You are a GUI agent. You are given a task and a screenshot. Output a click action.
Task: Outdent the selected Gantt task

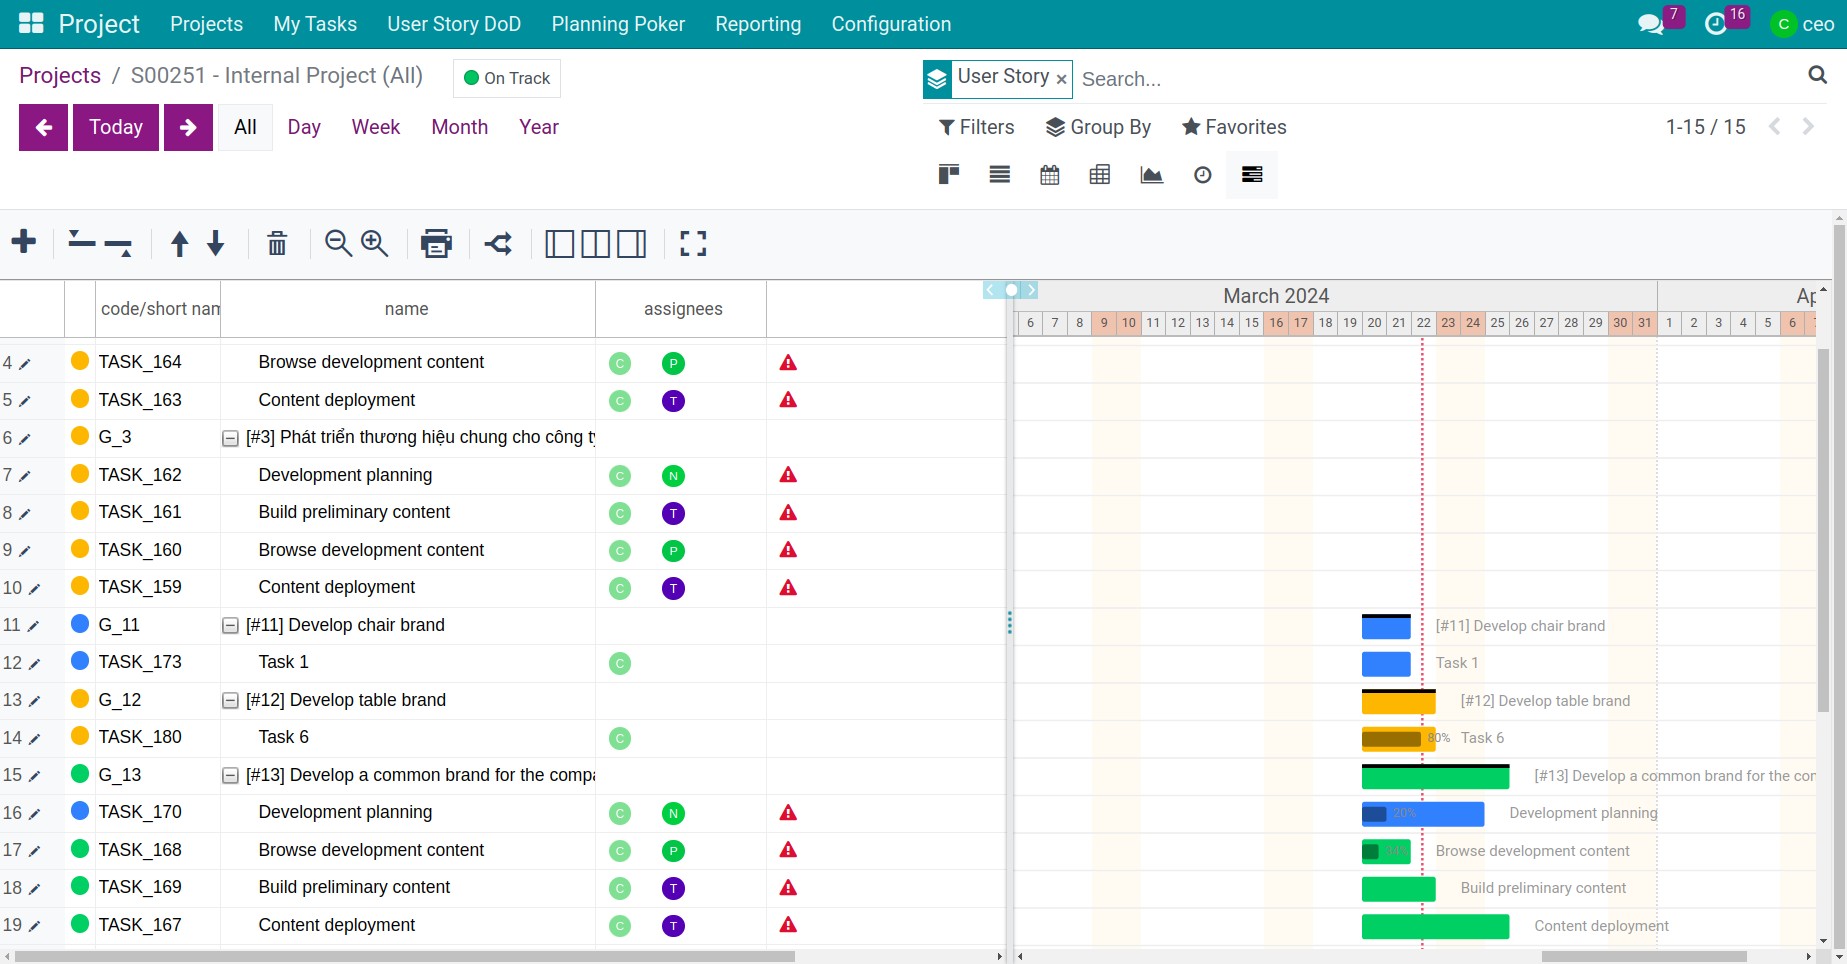82,240
